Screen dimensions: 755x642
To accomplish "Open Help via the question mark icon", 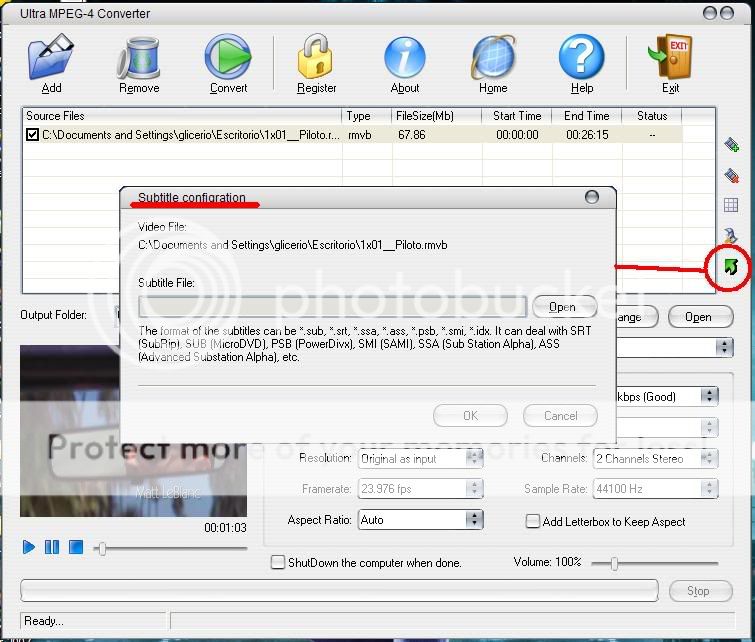I will pos(582,58).
